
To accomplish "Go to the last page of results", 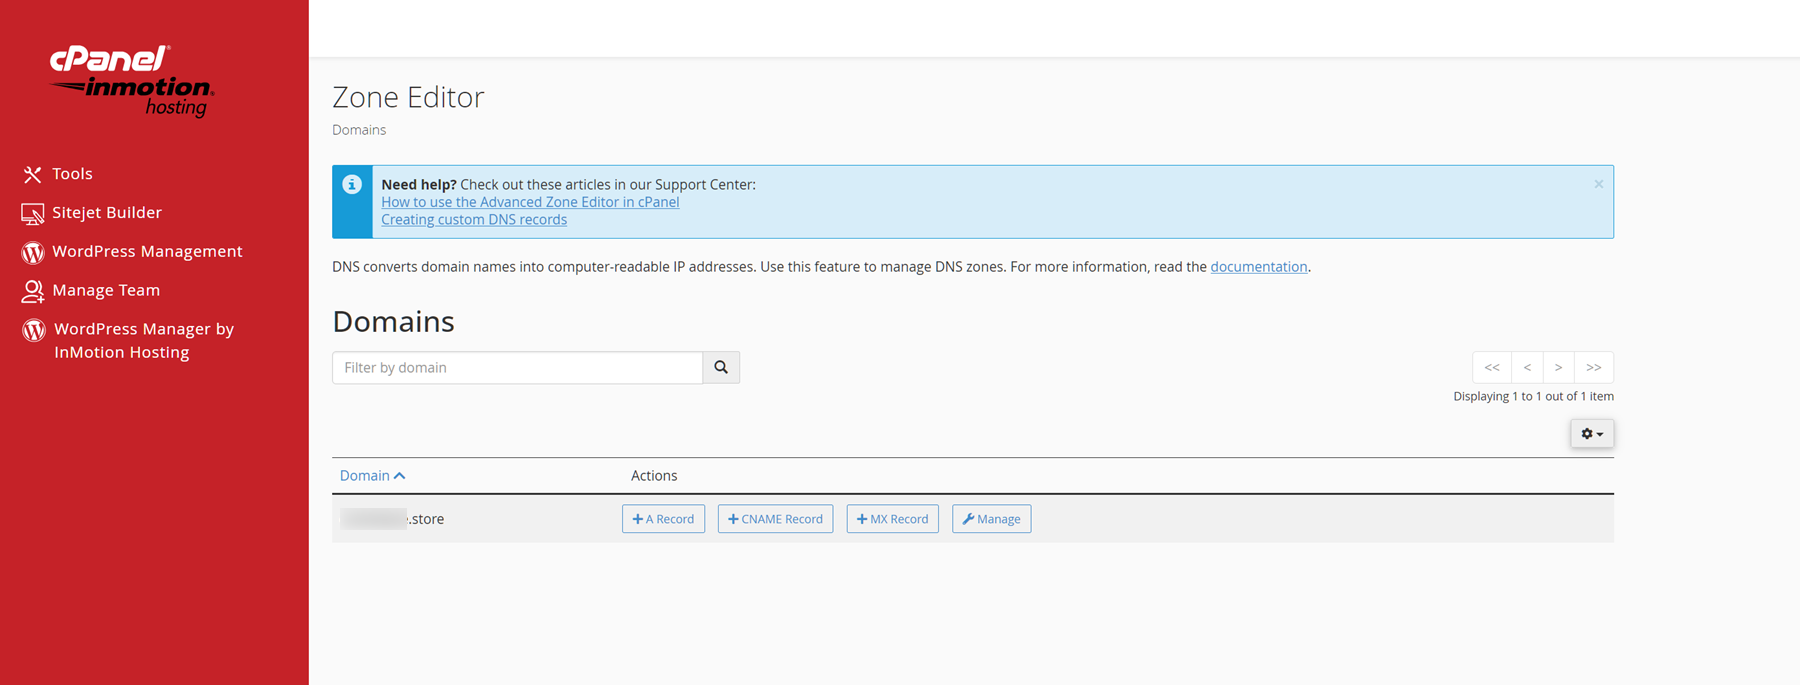I will 1593,368.
